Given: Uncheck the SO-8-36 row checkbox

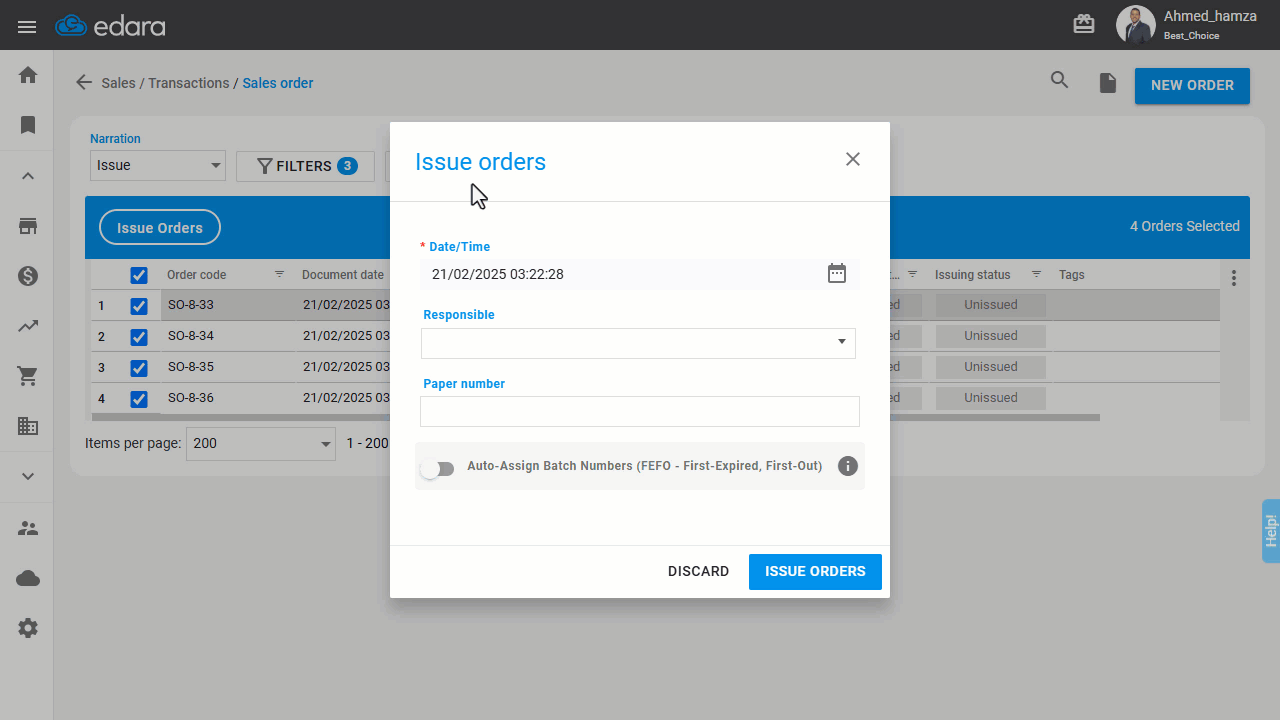Looking at the screenshot, I should point(139,399).
